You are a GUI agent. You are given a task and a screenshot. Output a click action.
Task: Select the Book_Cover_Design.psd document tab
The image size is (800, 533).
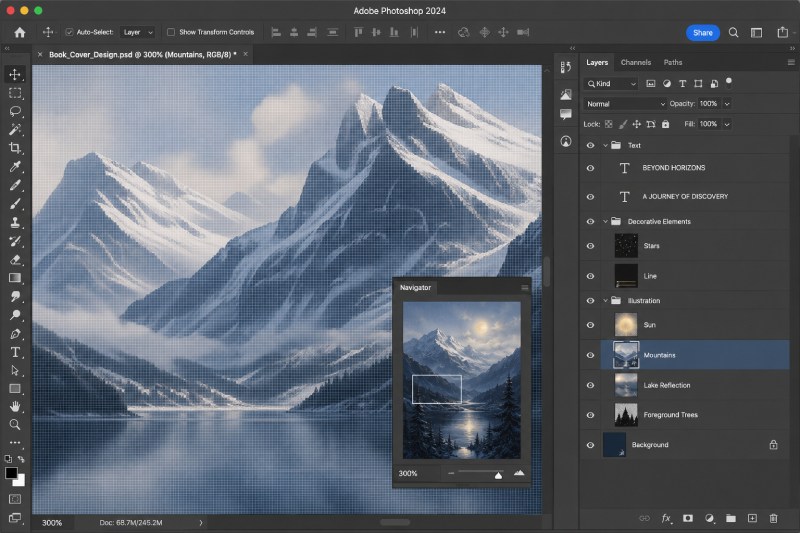click(143, 55)
